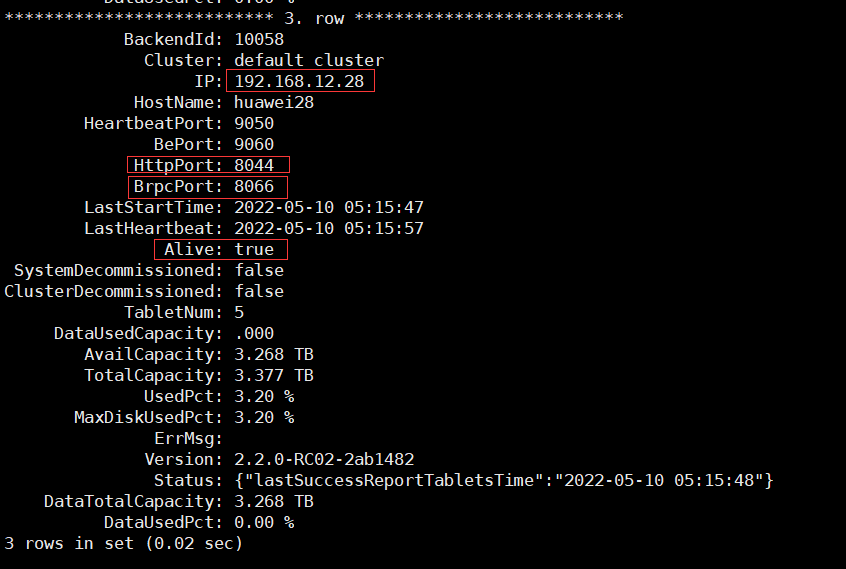The height and width of the screenshot is (569, 846).
Task: Click the MaxDiskUsedPct value 3.20 %
Action: point(264,417)
